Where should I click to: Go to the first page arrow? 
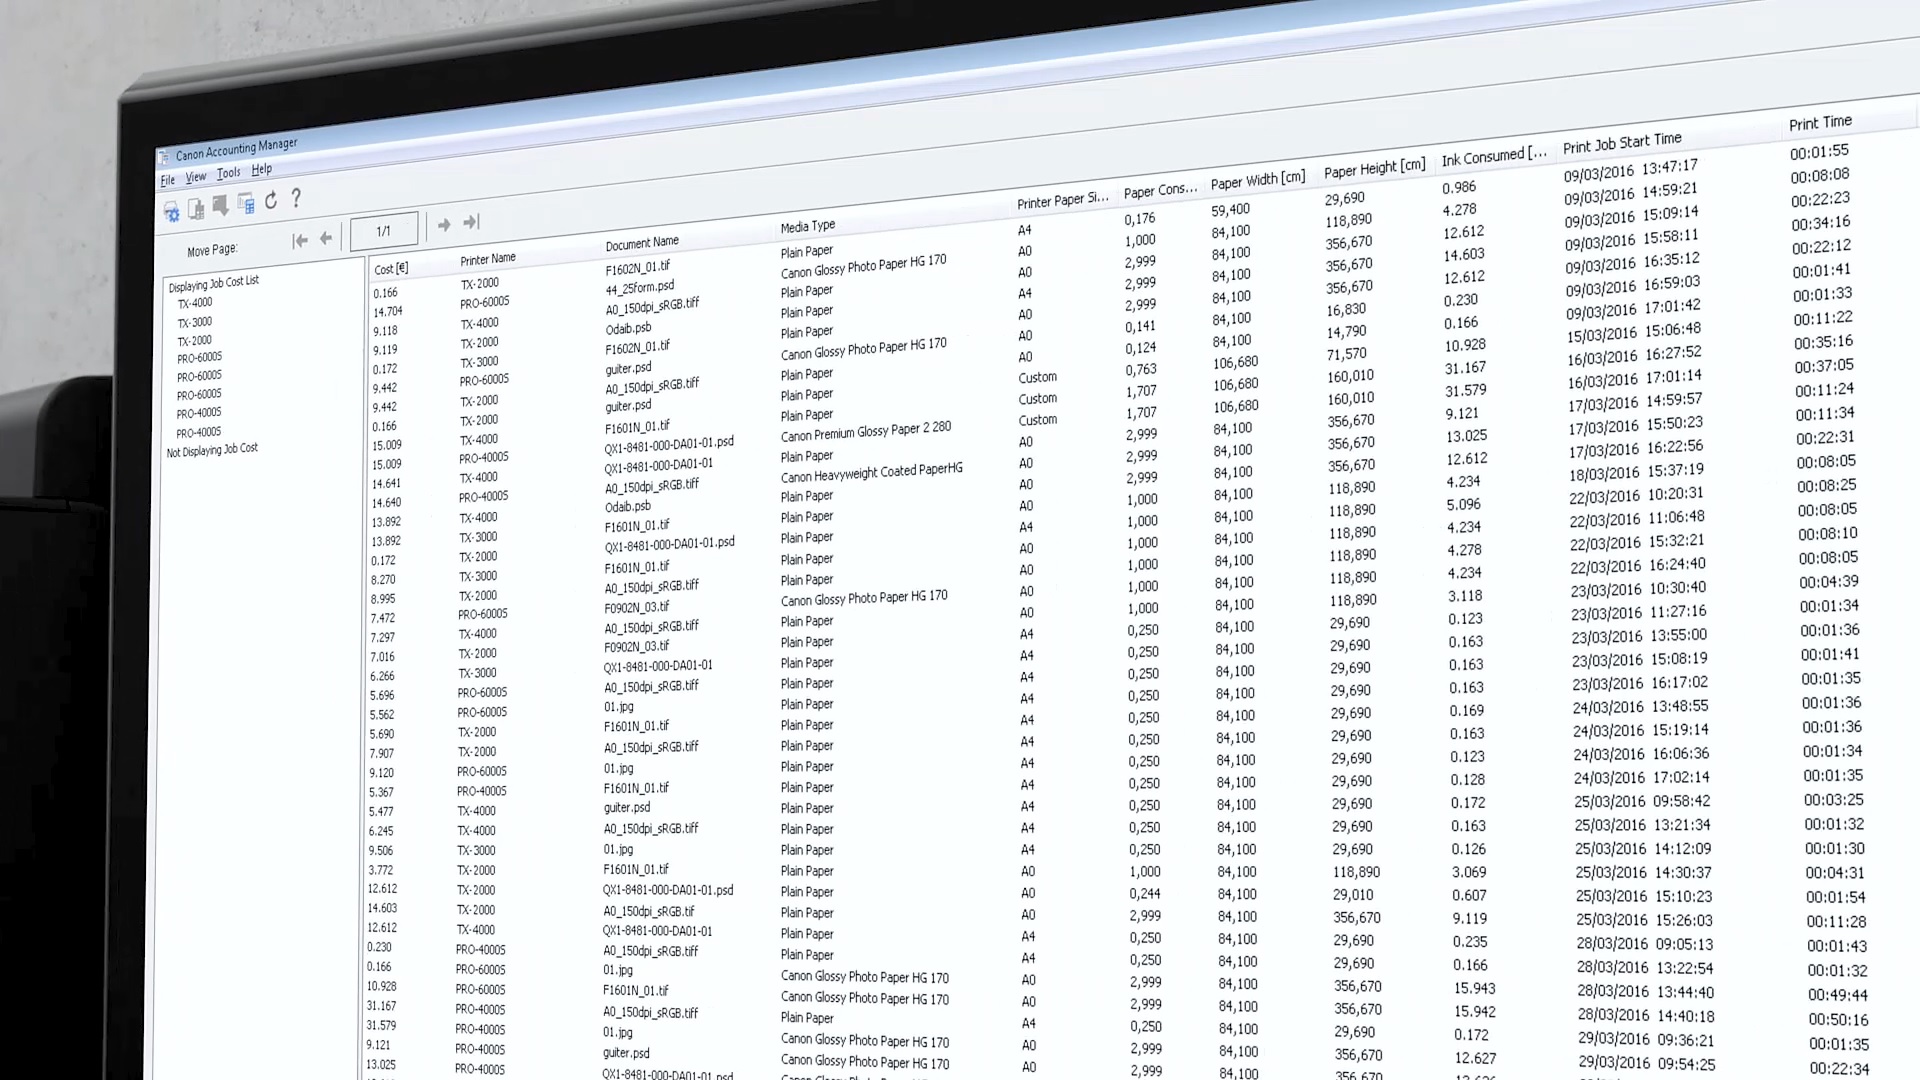point(300,240)
